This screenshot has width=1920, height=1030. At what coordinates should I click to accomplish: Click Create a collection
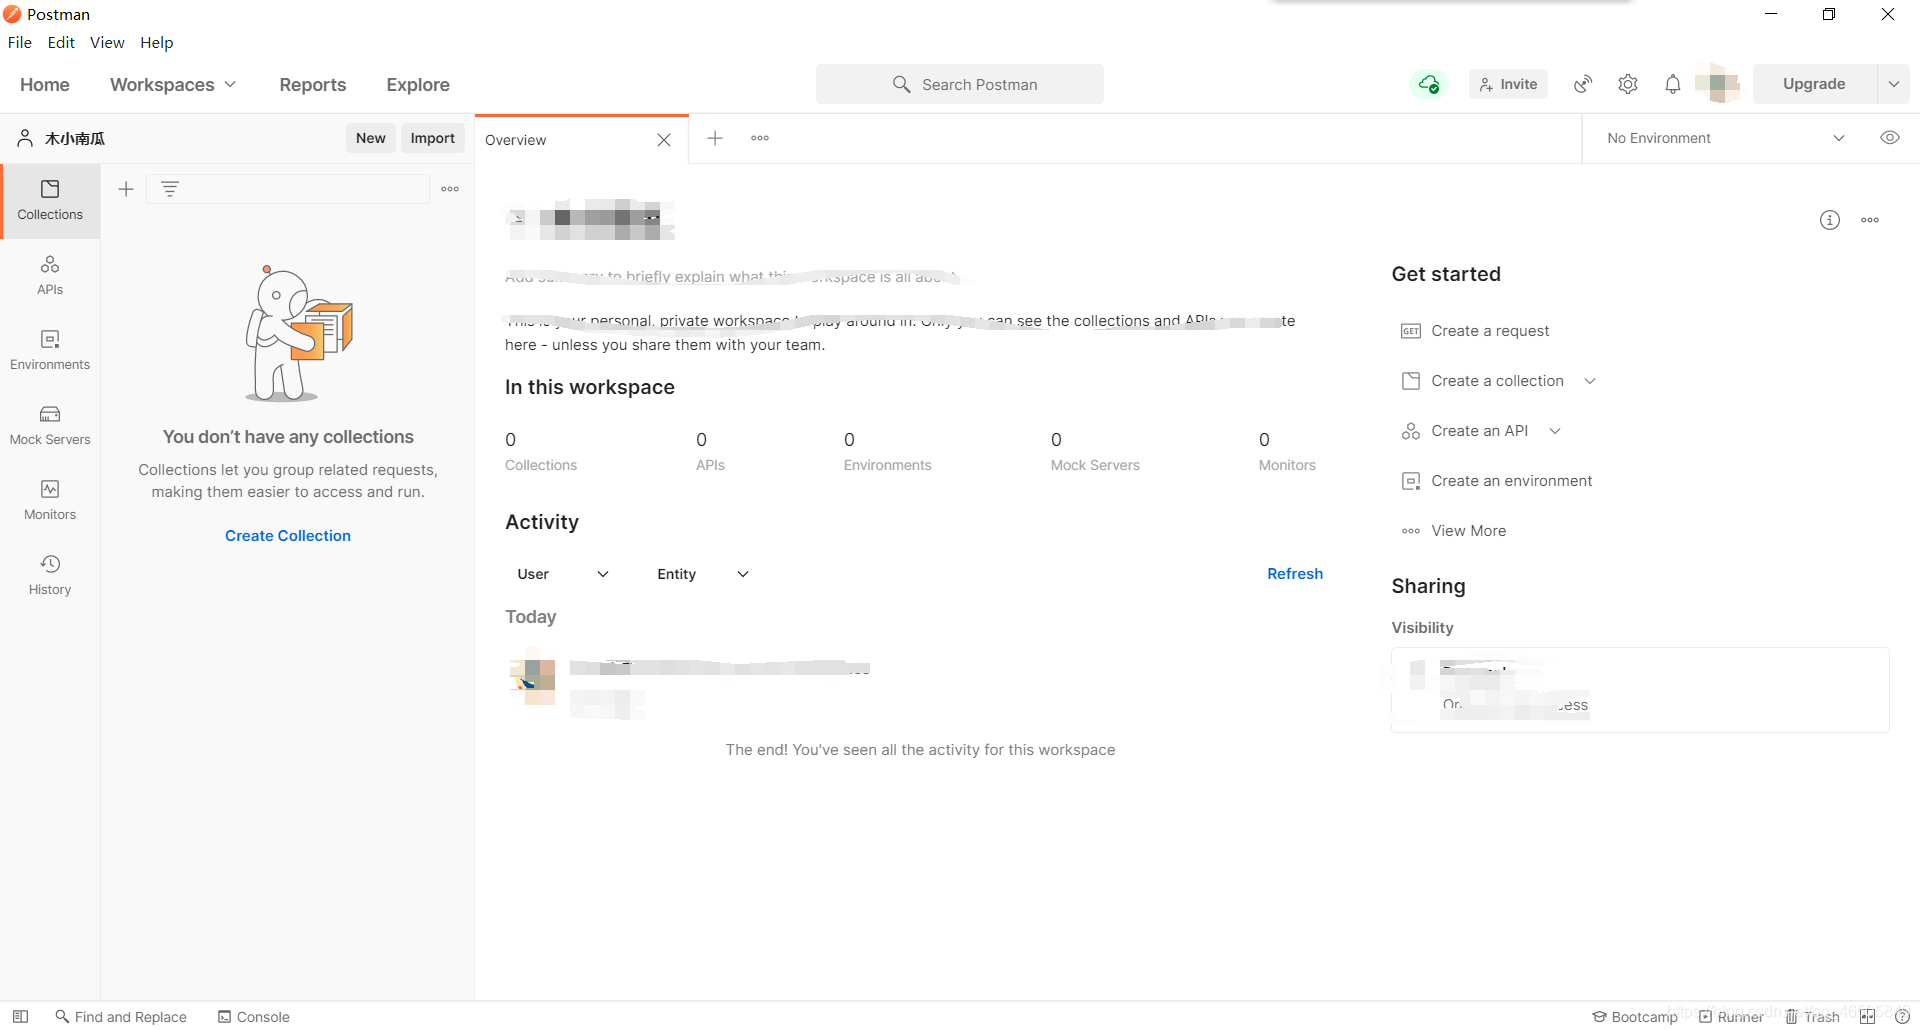coord(1483,381)
